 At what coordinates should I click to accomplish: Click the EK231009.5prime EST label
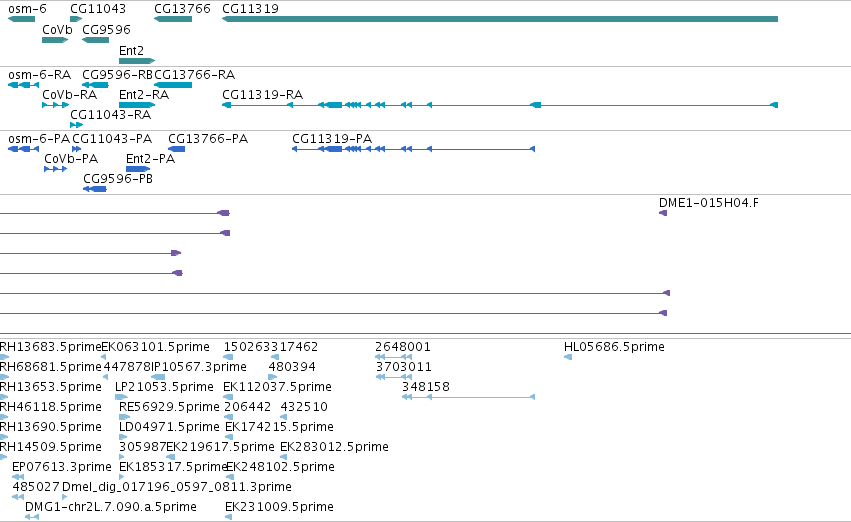280,507
